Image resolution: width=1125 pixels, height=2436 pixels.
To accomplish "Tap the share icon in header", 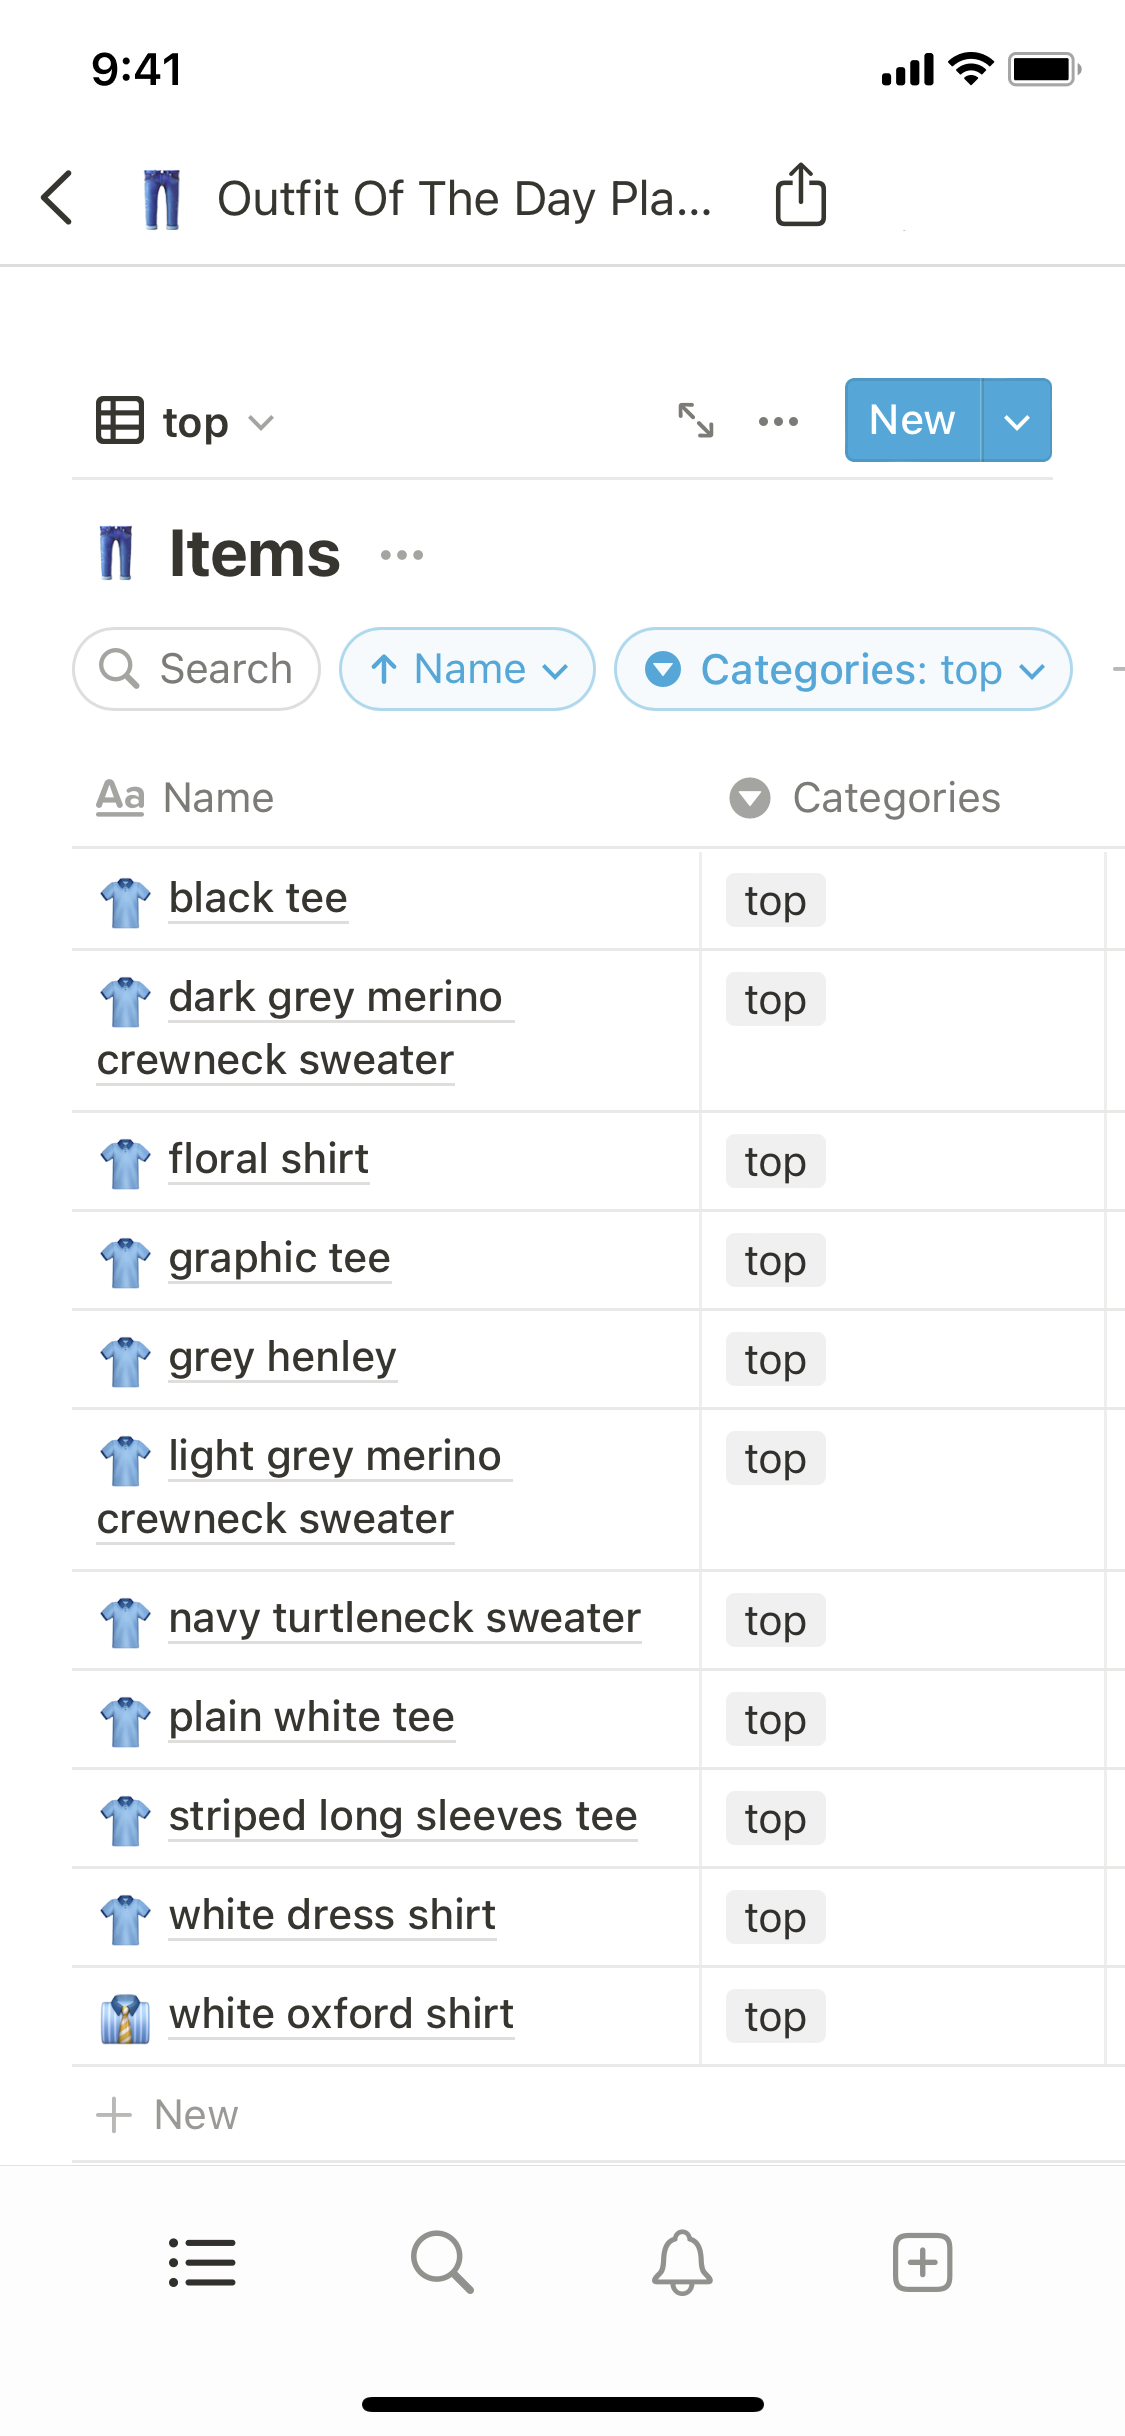I will pos(800,195).
